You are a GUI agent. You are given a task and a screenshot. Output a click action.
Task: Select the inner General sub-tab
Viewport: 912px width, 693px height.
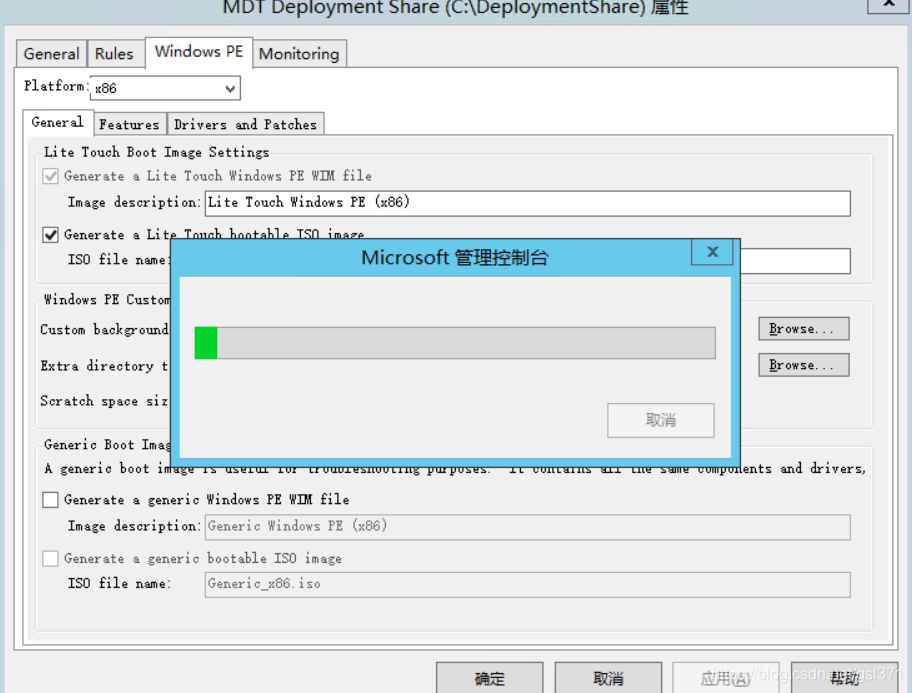click(58, 122)
